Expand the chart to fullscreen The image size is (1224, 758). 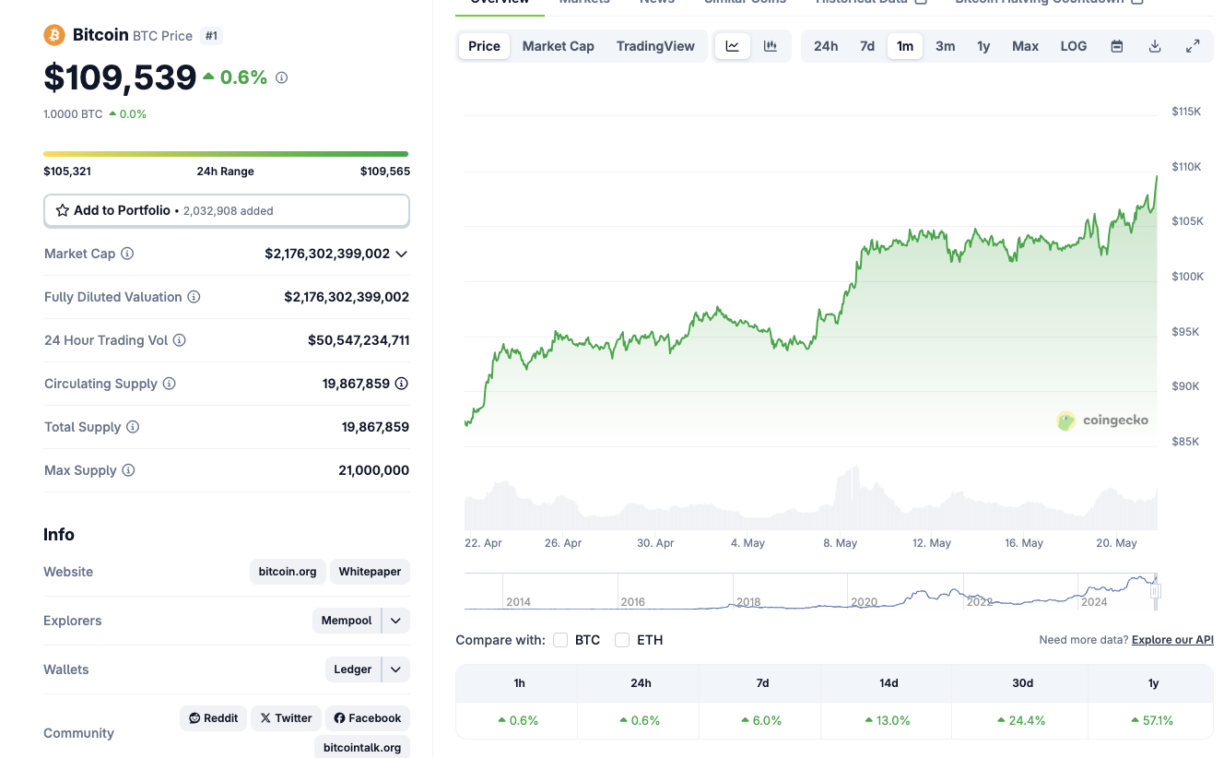(x=1191, y=45)
